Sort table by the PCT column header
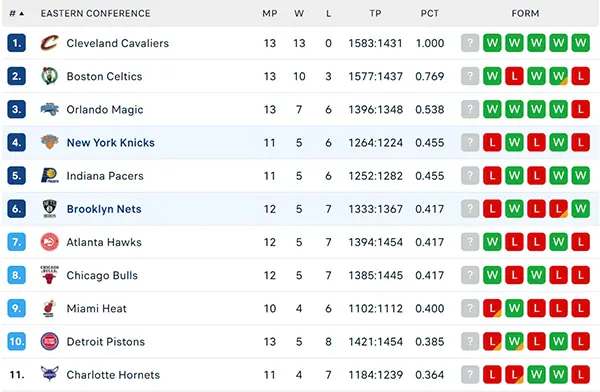 coord(430,13)
